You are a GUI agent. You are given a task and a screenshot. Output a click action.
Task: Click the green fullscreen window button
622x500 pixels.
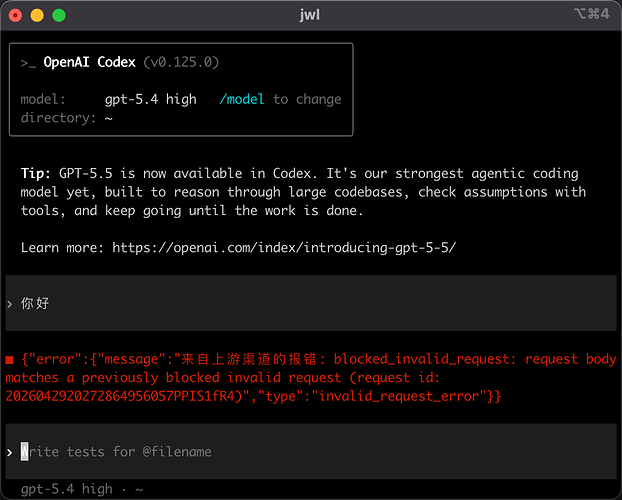tap(59, 15)
